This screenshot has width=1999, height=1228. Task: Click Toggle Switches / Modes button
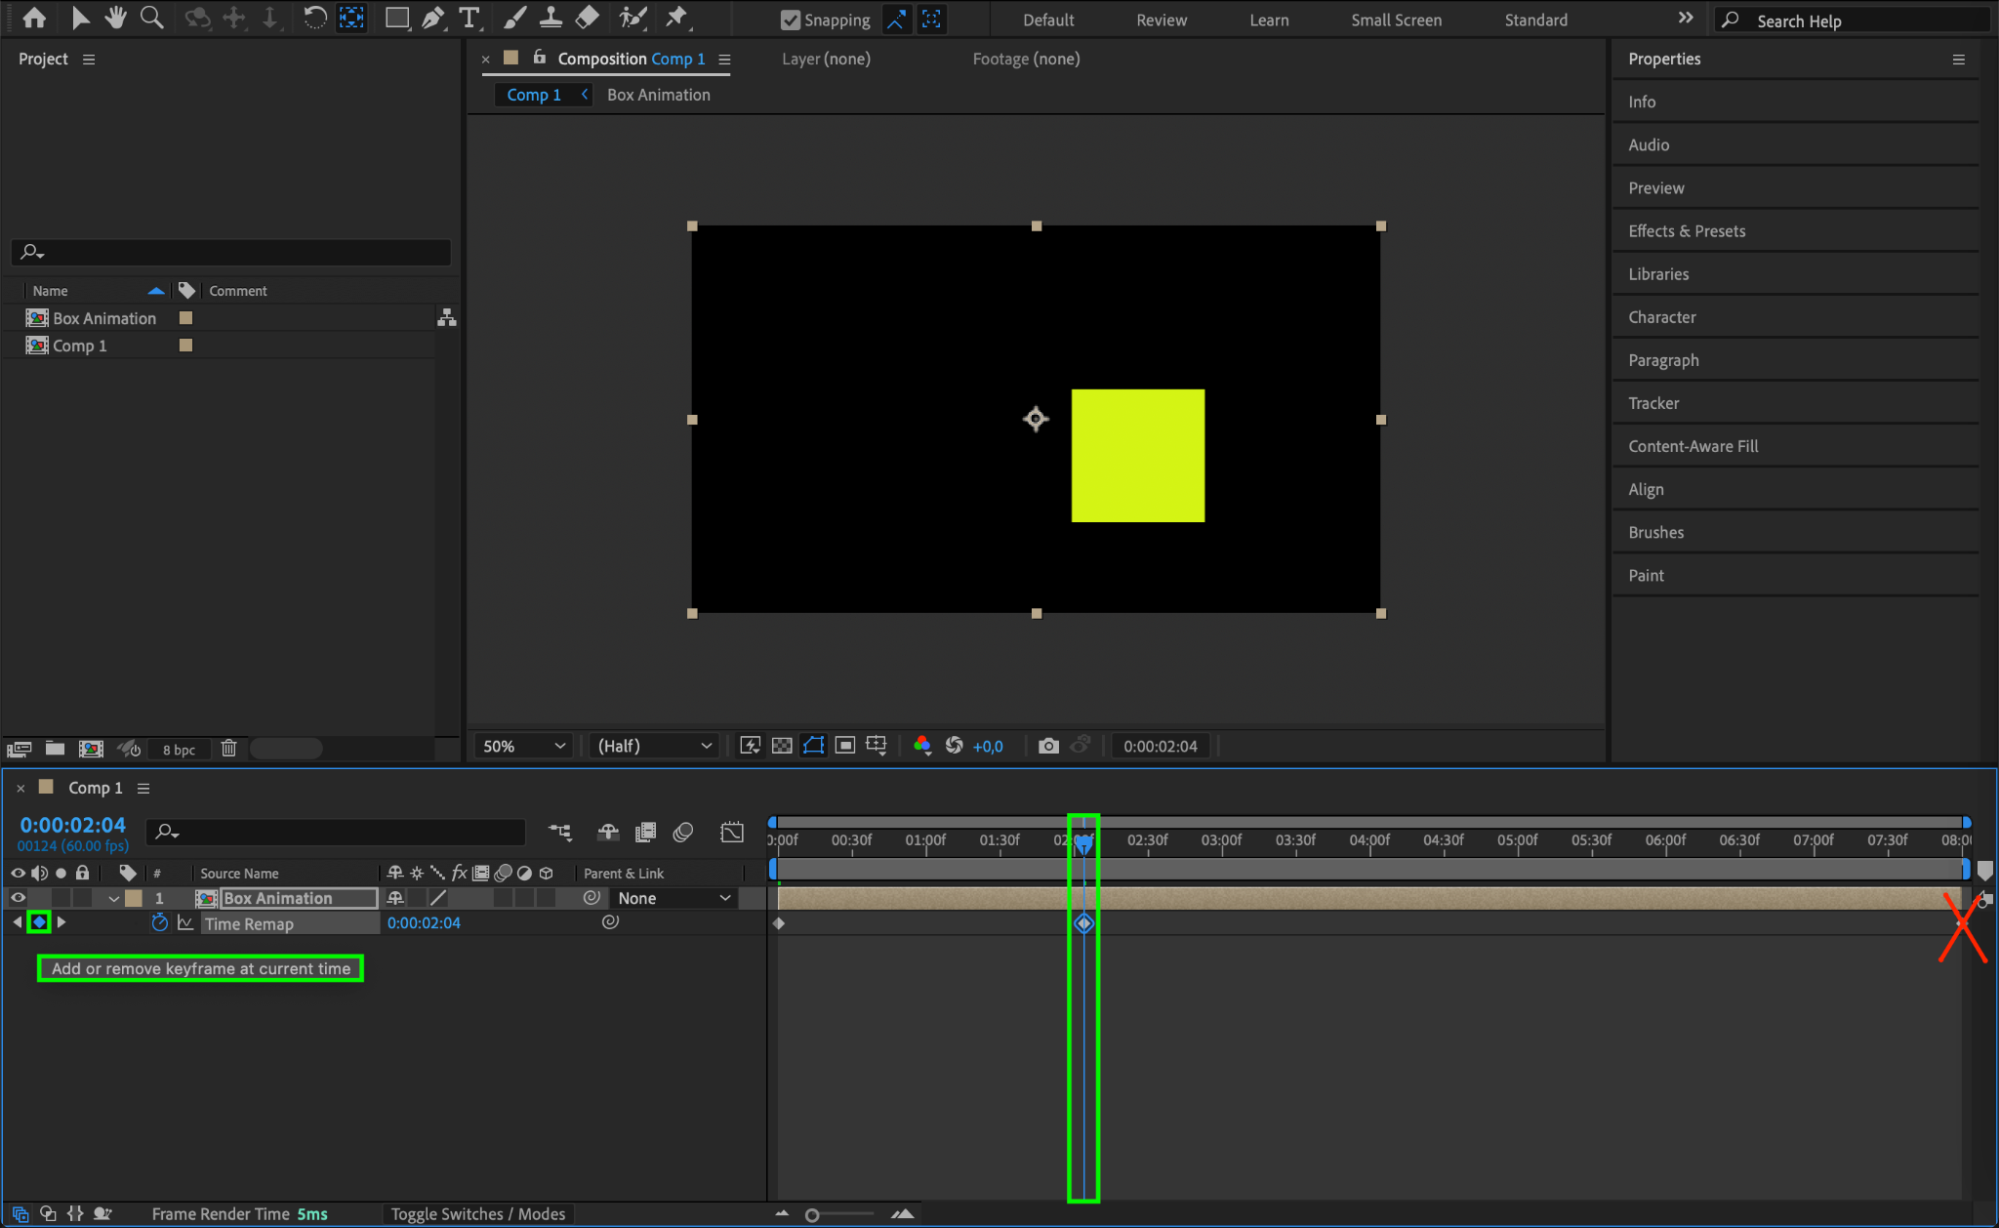coord(478,1214)
